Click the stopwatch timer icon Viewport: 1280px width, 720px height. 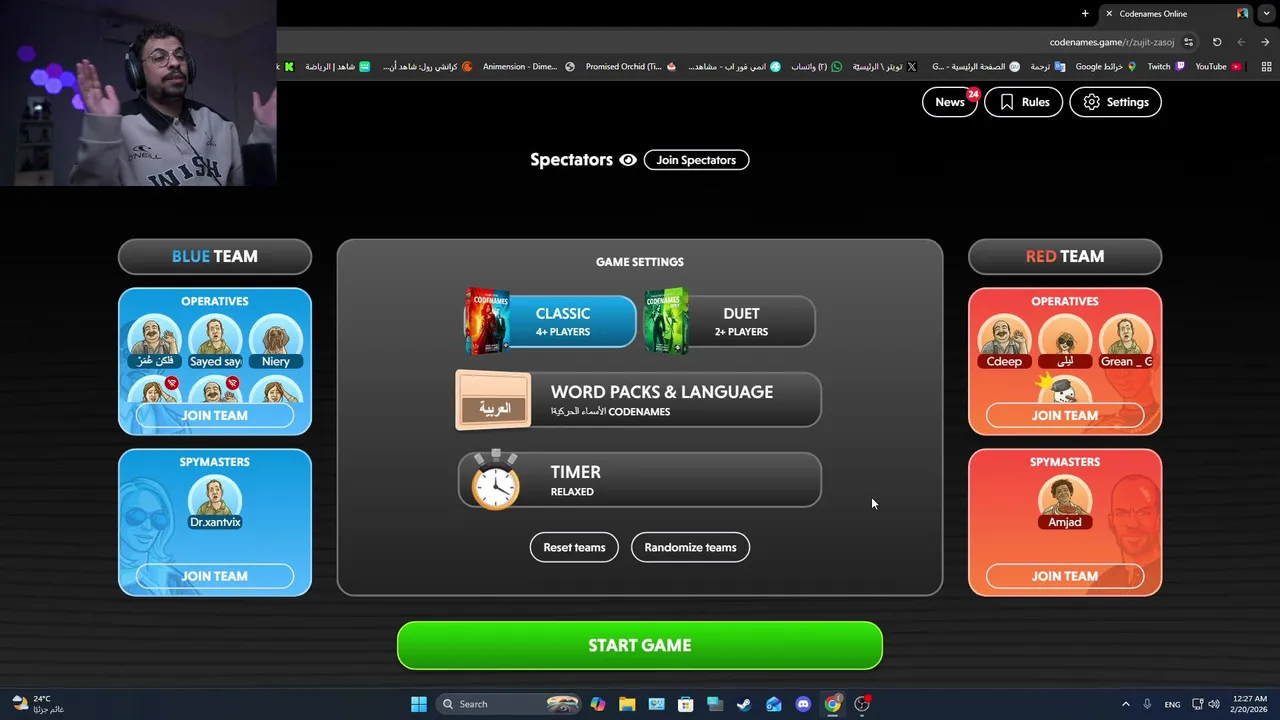496,480
